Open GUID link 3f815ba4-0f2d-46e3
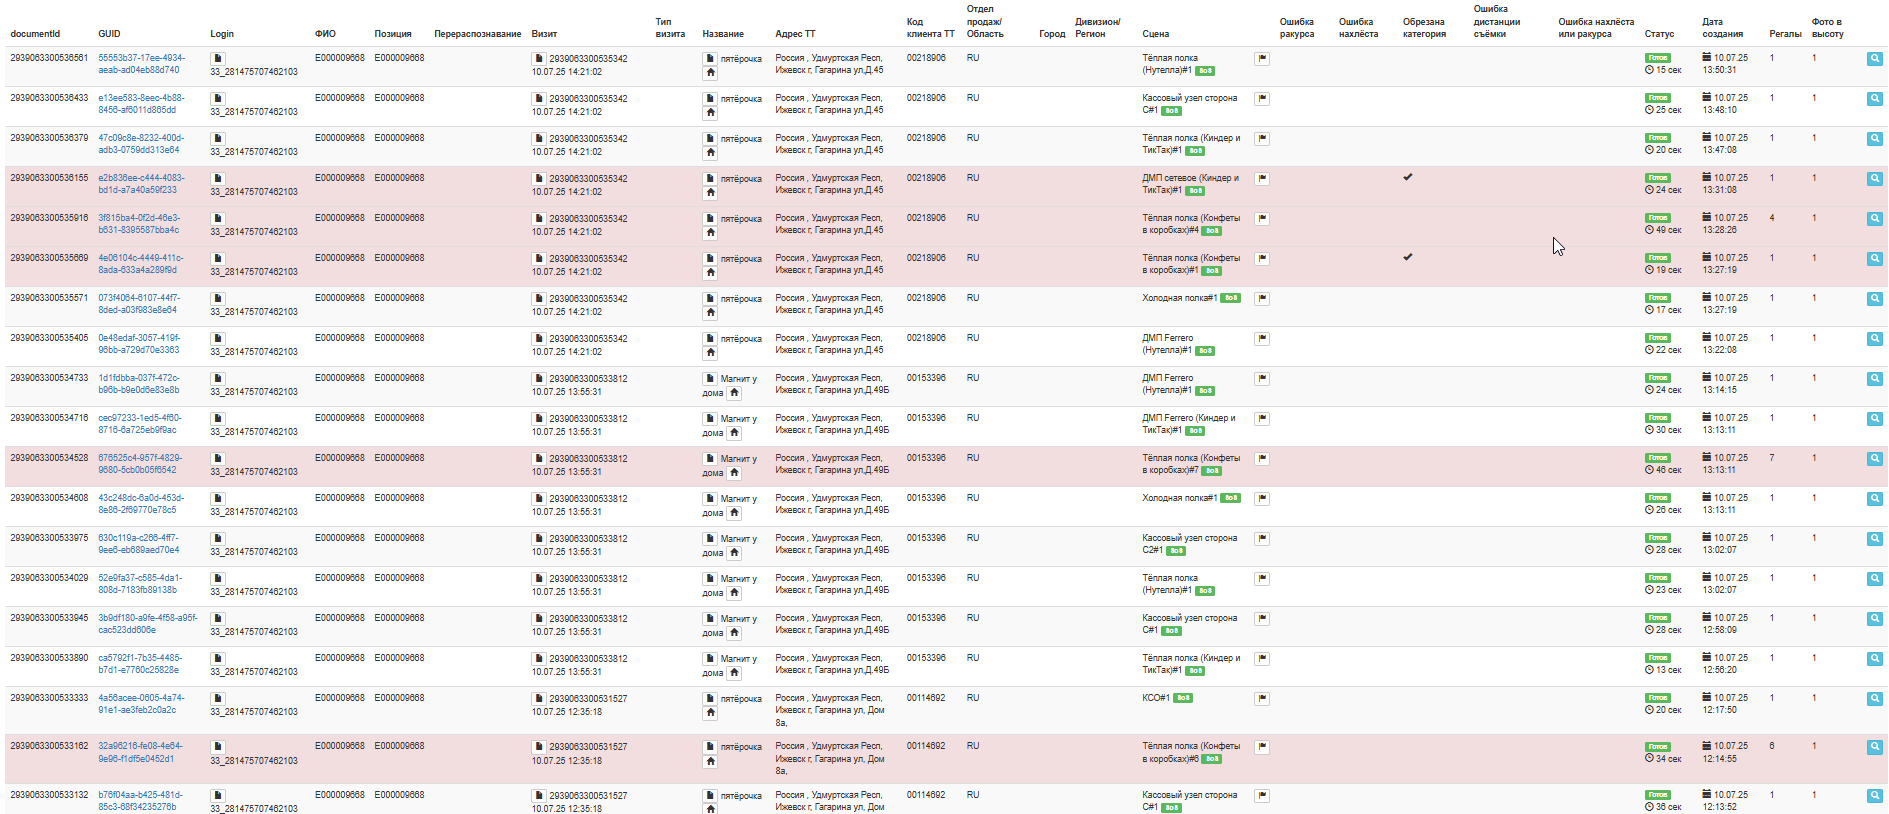This screenshot has width=1889, height=814. pyautogui.click(x=139, y=224)
